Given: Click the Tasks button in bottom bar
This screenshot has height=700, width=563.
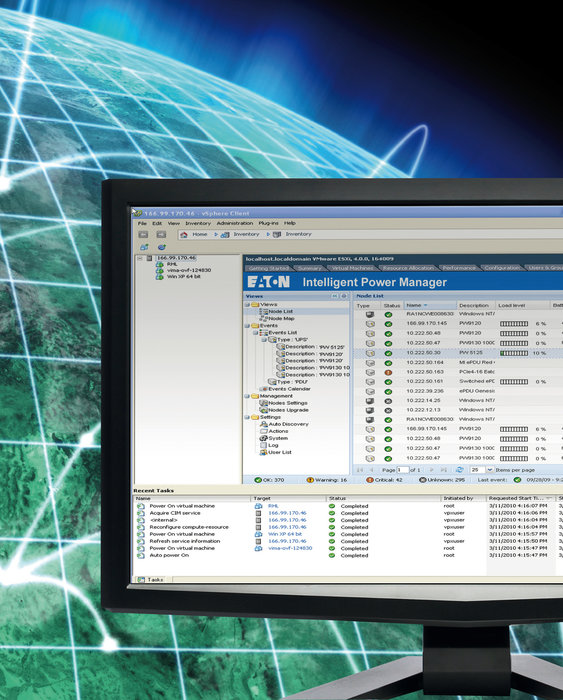Looking at the screenshot, I should [150, 579].
